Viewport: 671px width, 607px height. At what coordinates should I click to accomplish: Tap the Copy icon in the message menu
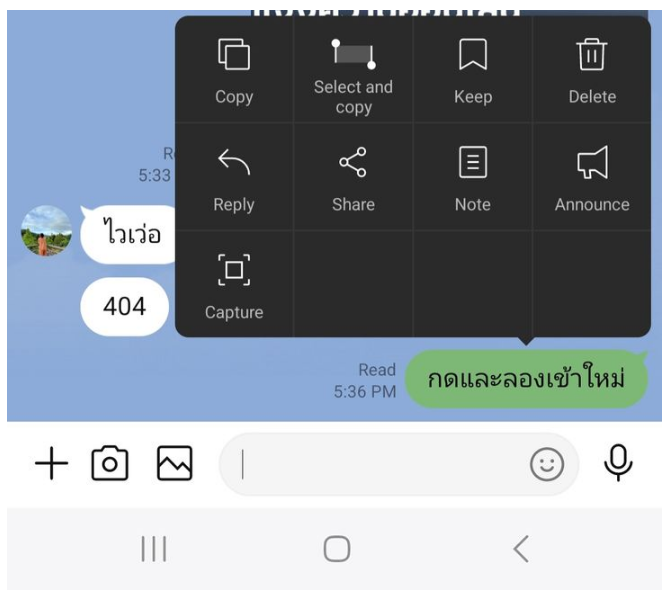(234, 54)
